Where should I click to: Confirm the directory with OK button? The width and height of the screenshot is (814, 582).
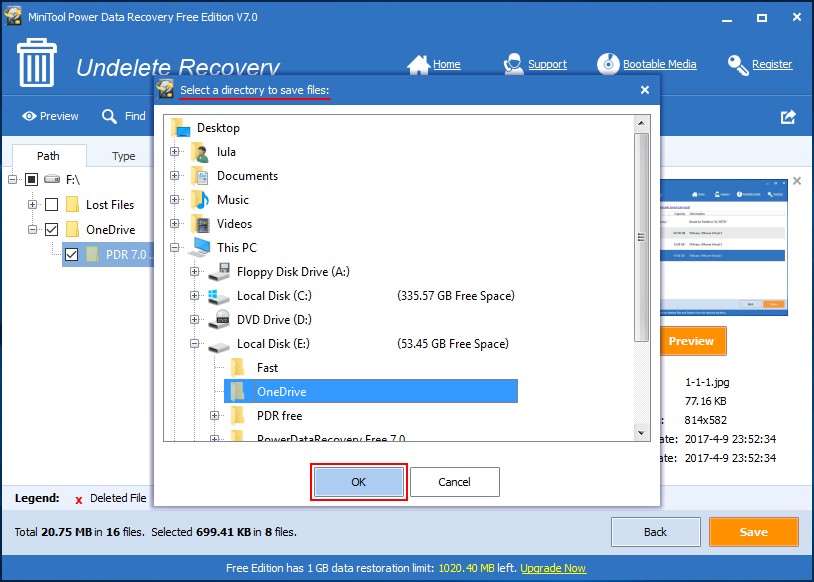358,482
